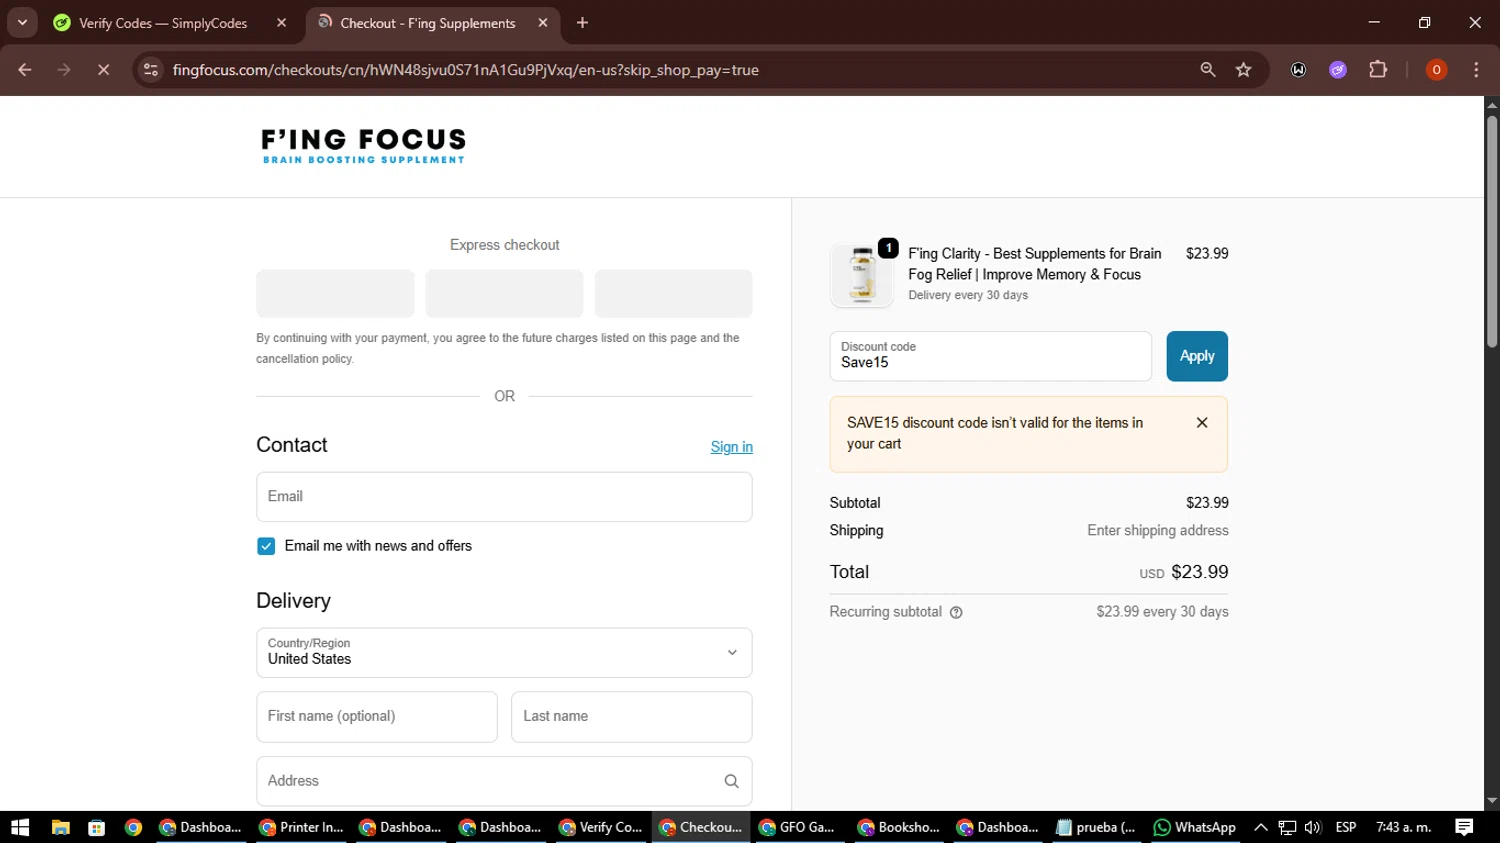Click the F'ING FOCUS logo
Screen dimensions: 1500x843
click(x=363, y=146)
